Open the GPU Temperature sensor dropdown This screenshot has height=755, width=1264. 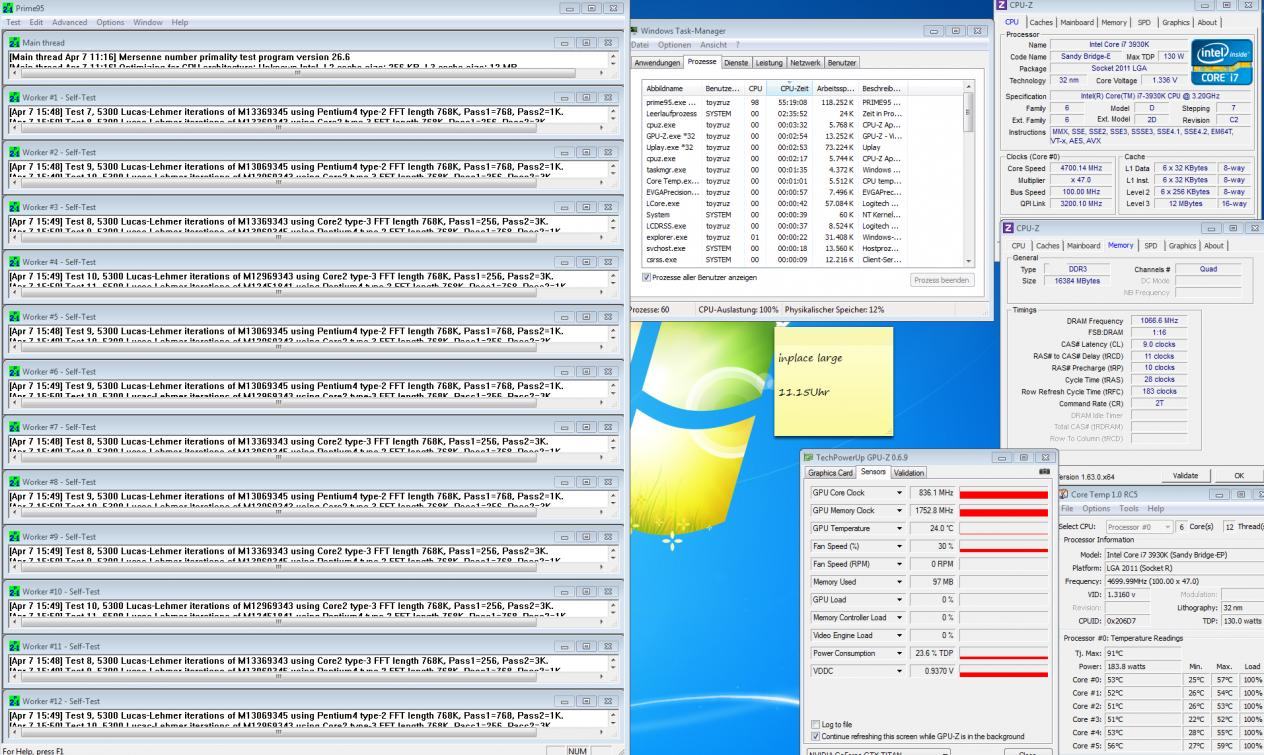click(899, 528)
